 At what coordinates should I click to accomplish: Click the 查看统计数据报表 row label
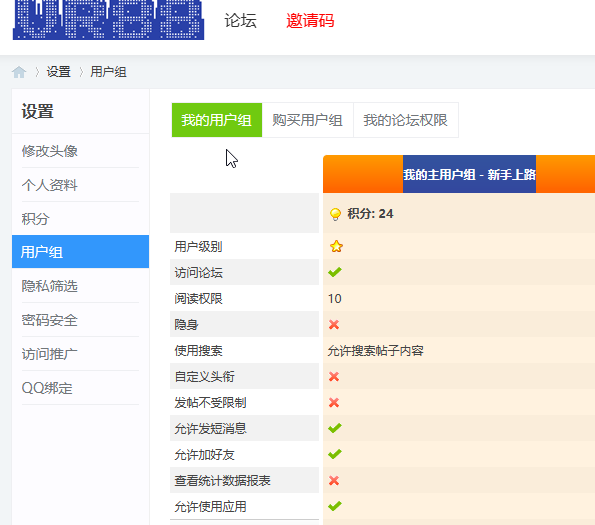(x=222, y=481)
